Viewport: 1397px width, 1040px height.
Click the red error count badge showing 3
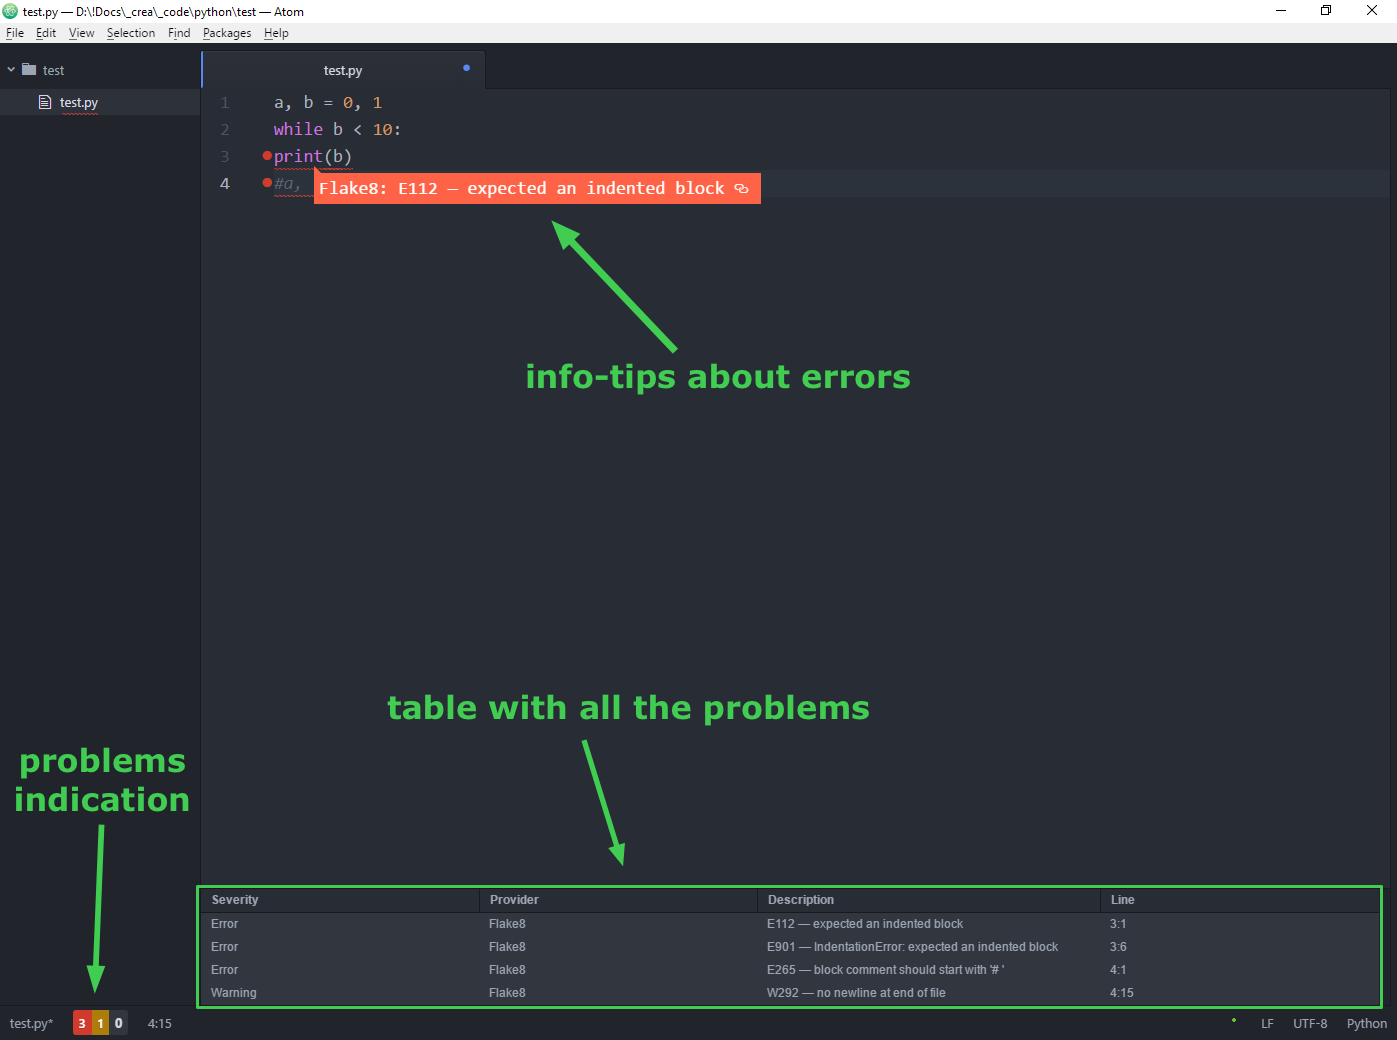click(x=81, y=1023)
